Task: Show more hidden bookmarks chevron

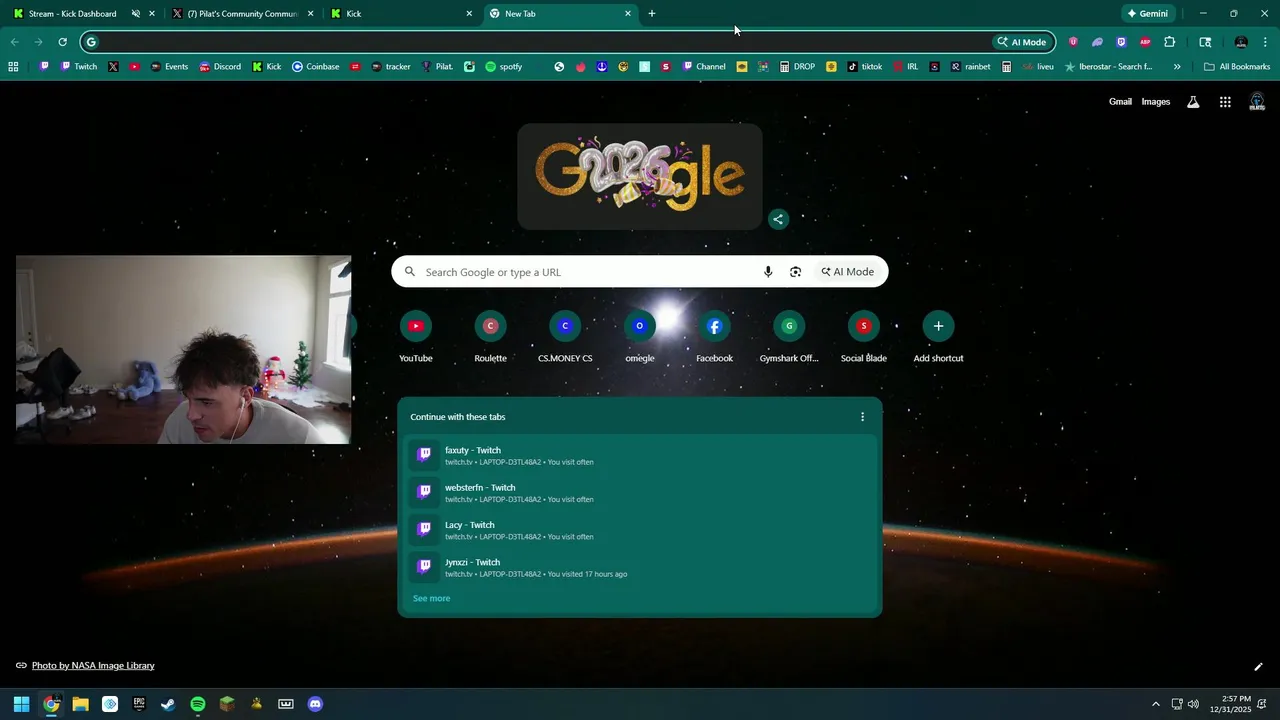Action: coord(1177,67)
